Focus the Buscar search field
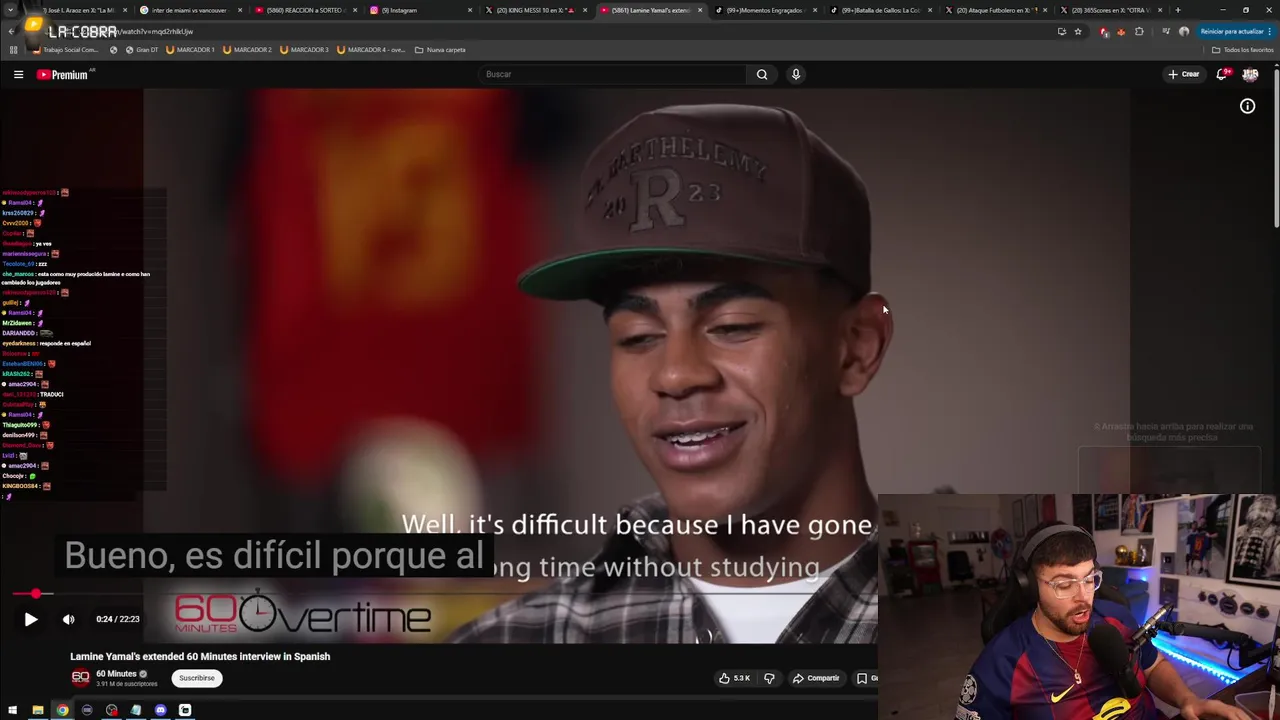 tap(612, 74)
